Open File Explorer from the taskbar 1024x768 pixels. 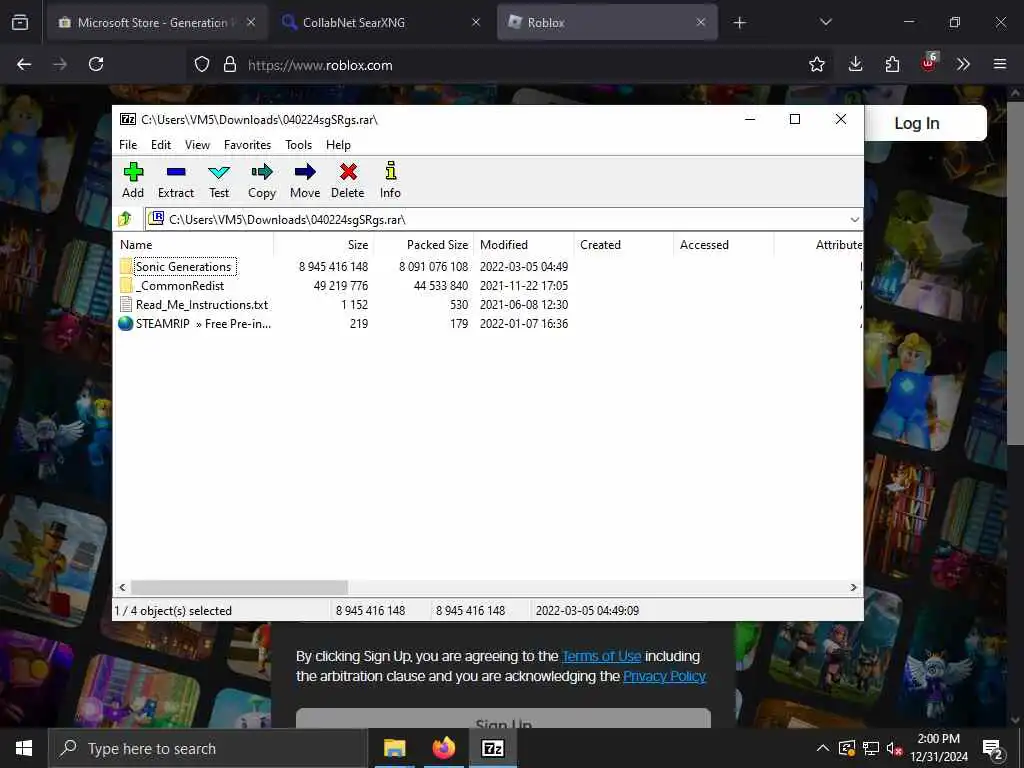pyautogui.click(x=394, y=748)
